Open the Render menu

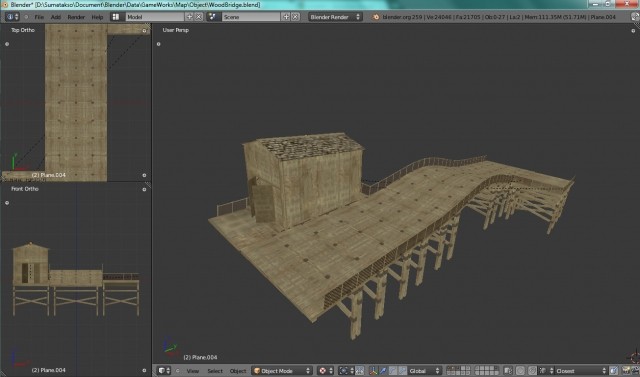(x=76, y=17)
